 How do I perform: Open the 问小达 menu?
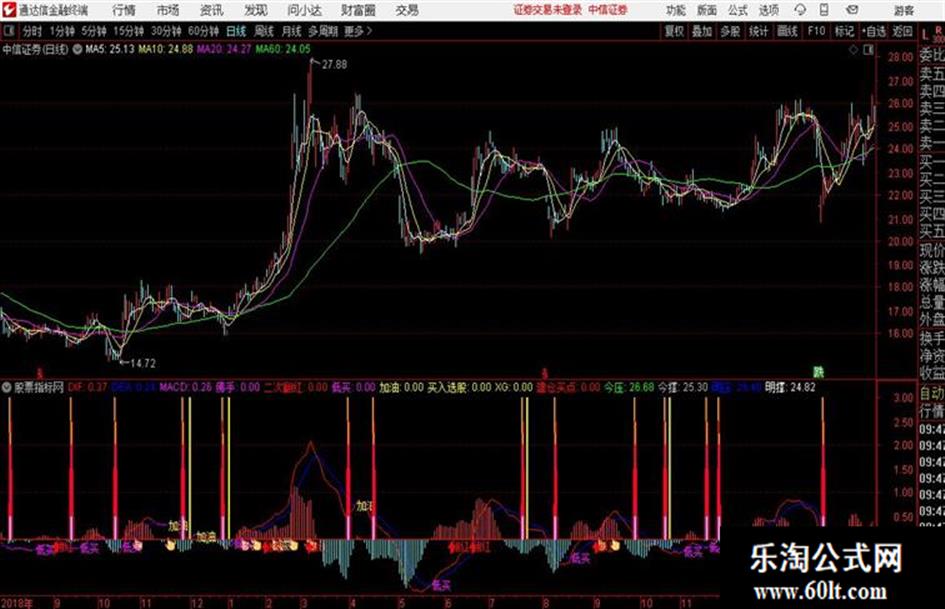pyautogui.click(x=304, y=10)
